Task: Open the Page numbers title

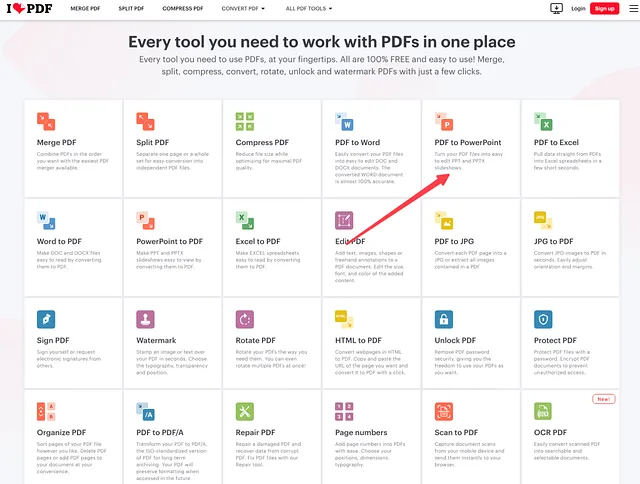Action: tap(361, 433)
